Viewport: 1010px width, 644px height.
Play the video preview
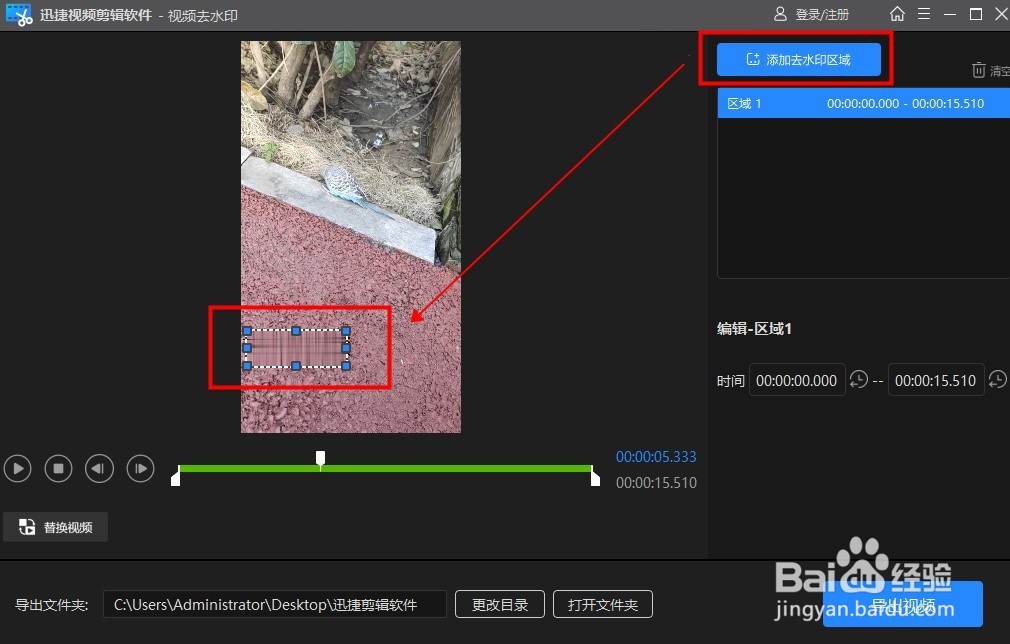(17, 468)
